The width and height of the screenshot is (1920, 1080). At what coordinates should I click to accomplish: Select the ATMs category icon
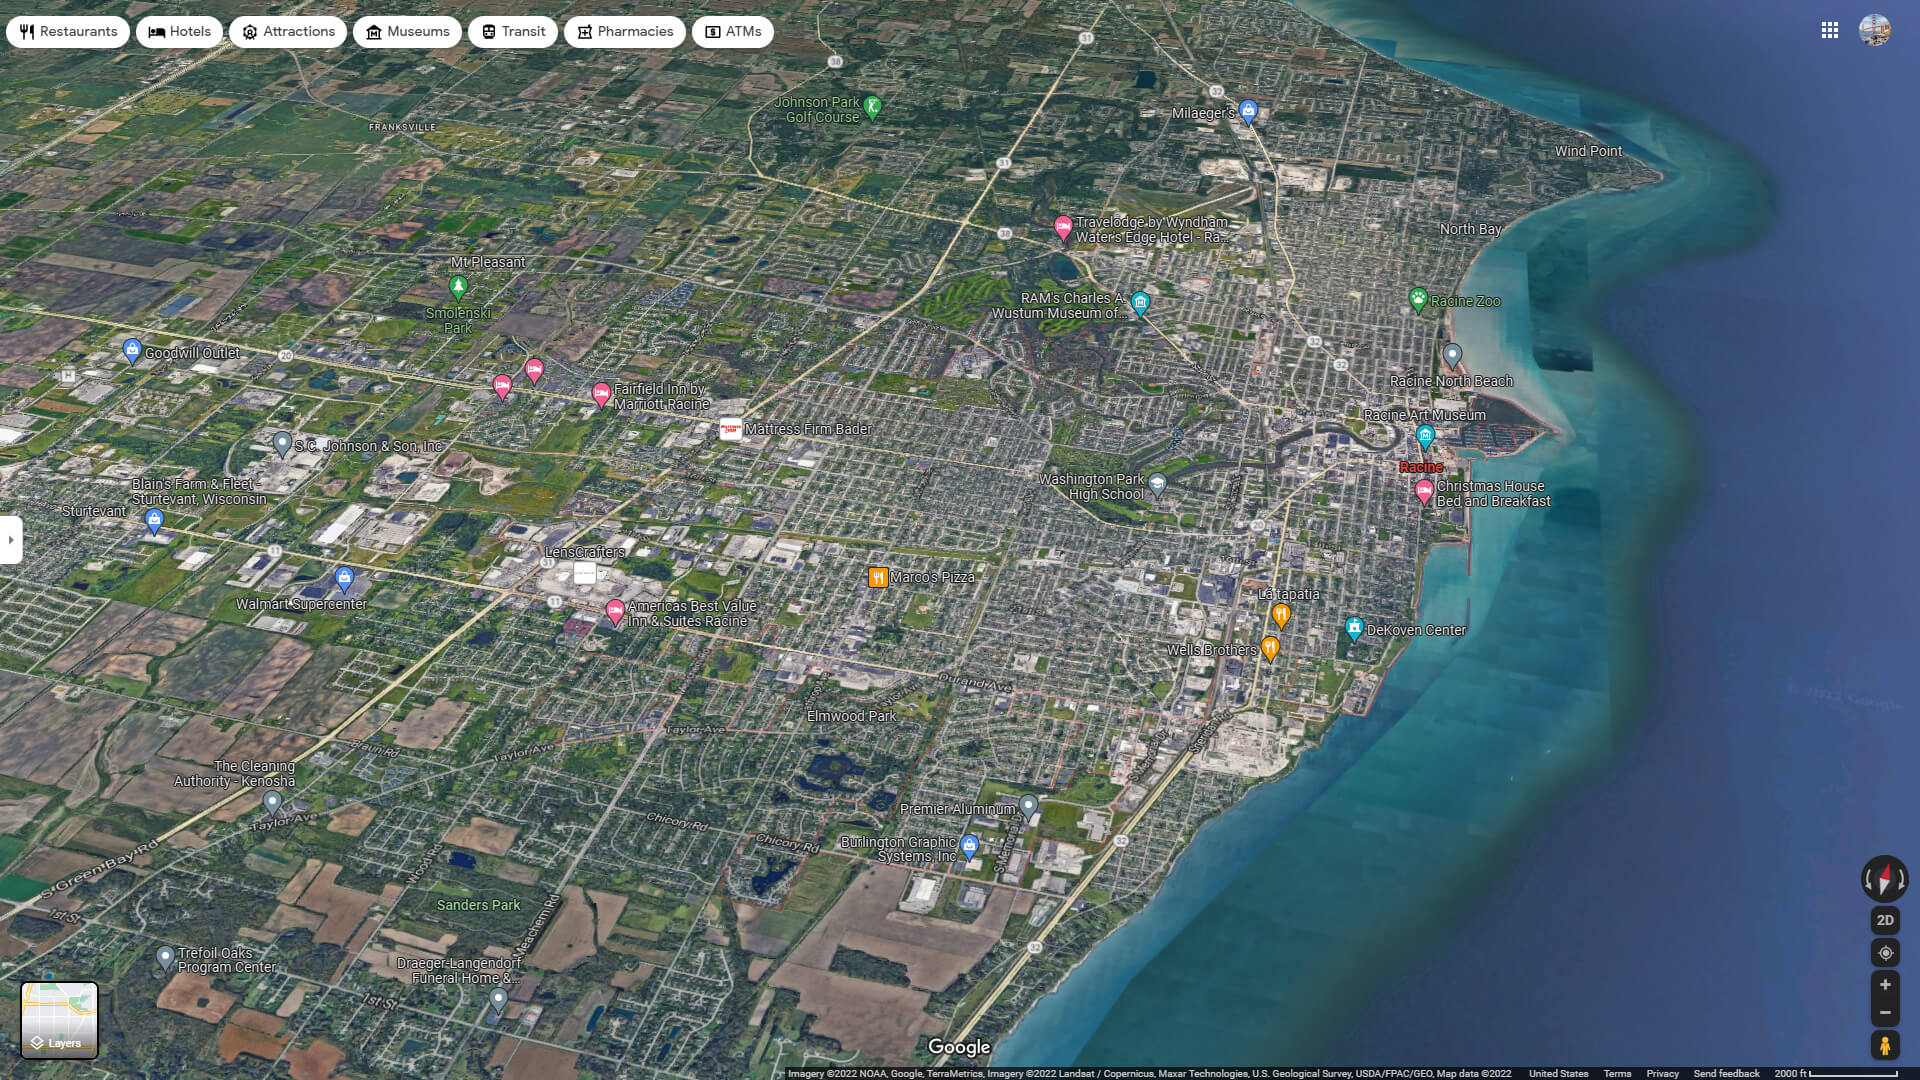tap(713, 31)
